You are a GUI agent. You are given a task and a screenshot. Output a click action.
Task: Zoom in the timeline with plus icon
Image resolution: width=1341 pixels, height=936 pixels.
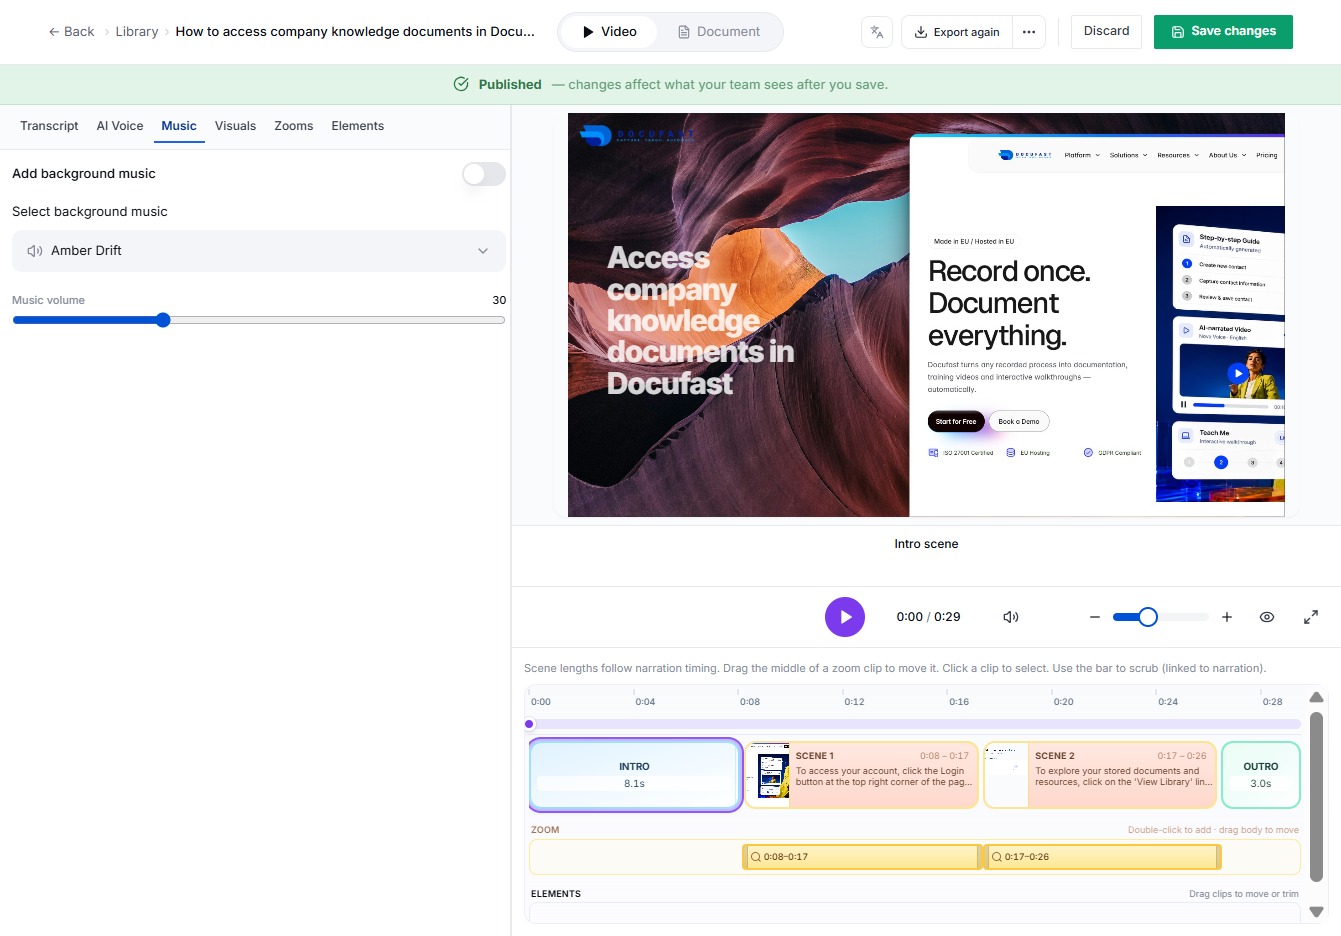1227,617
